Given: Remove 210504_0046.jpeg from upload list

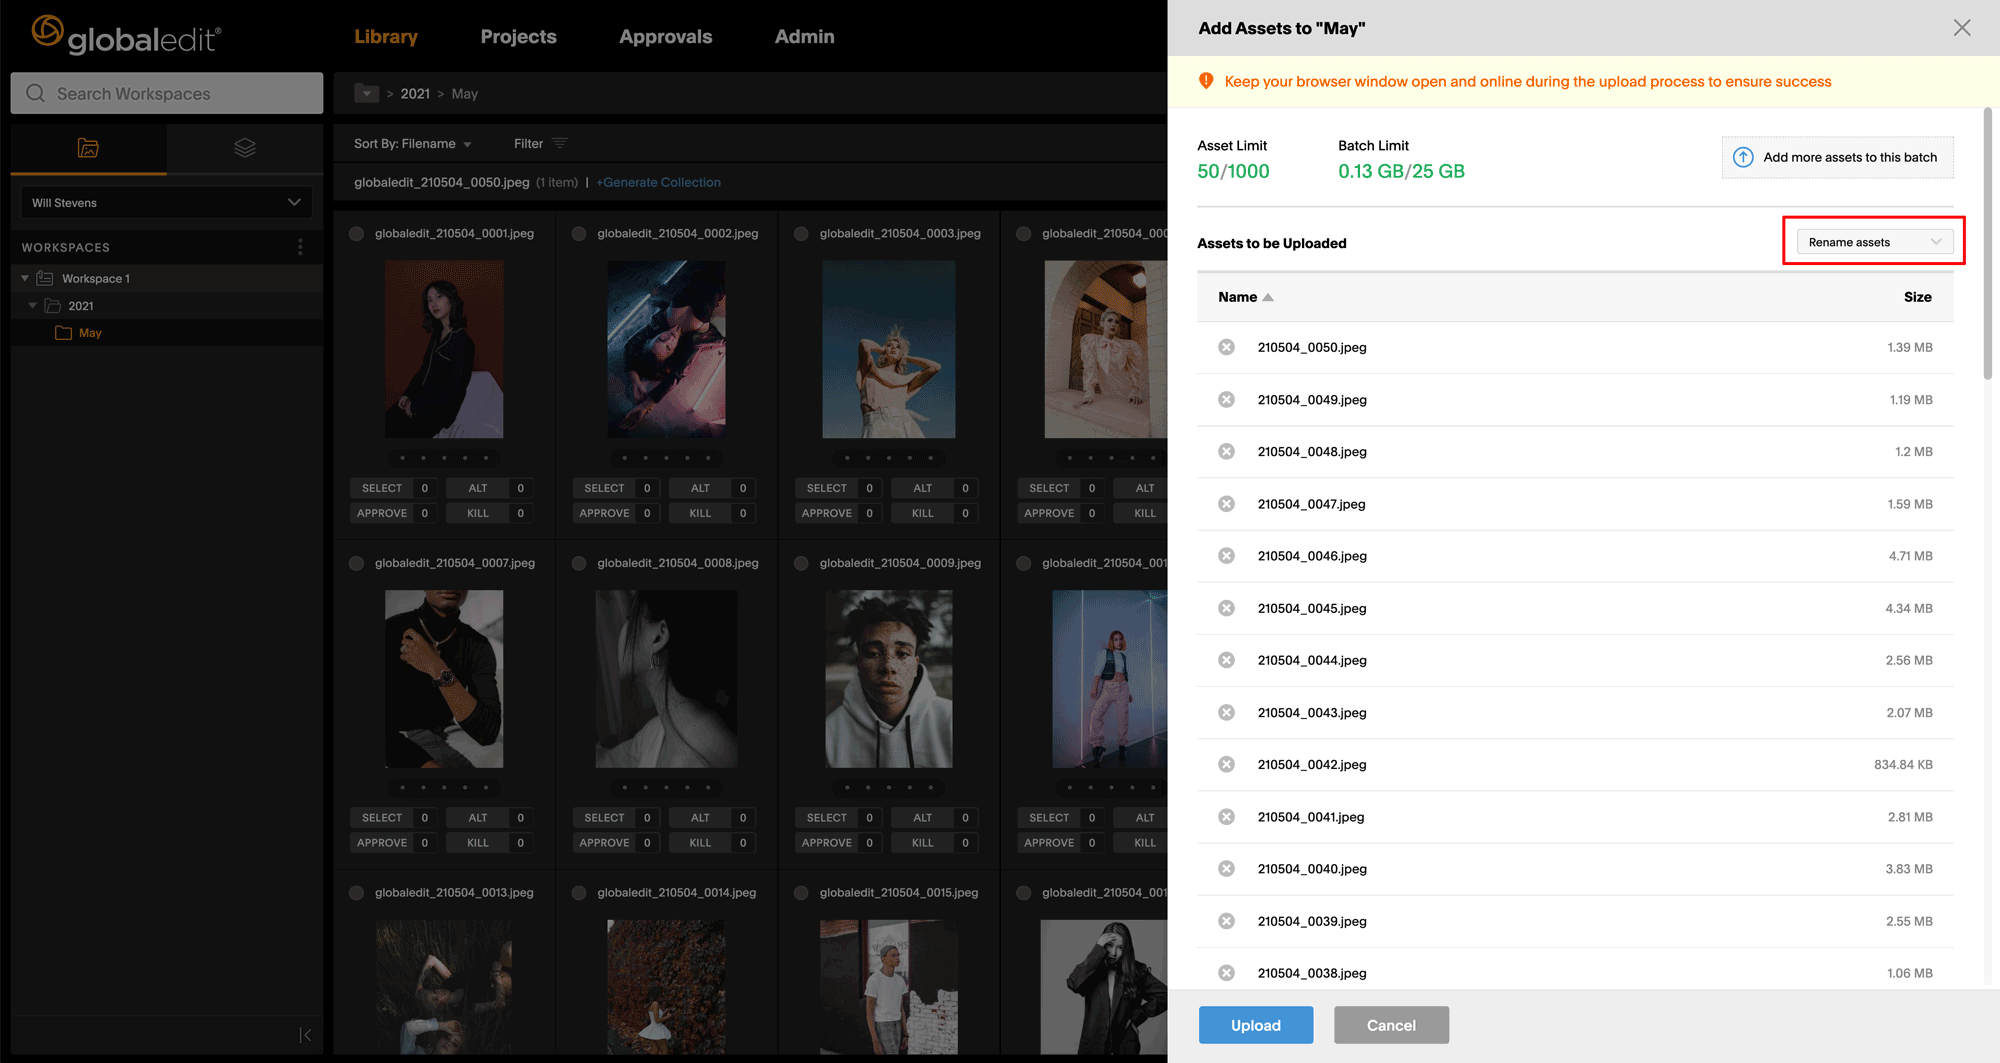Looking at the screenshot, I should 1226,556.
